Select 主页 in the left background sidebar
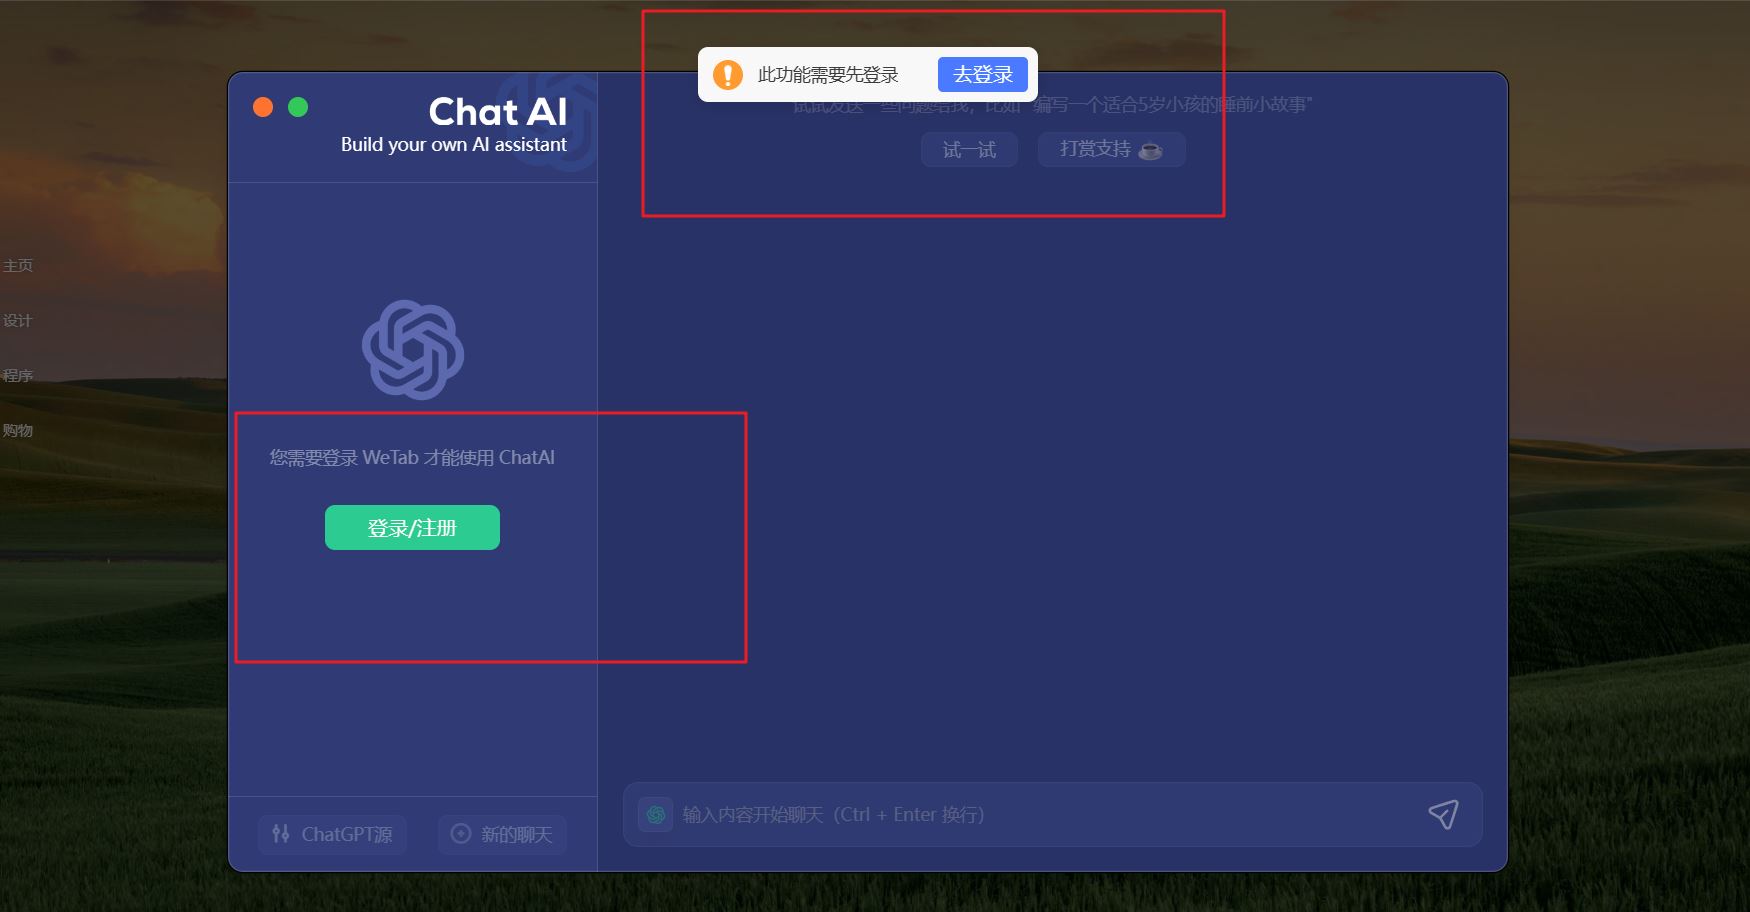The height and width of the screenshot is (912, 1750). (18, 266)
